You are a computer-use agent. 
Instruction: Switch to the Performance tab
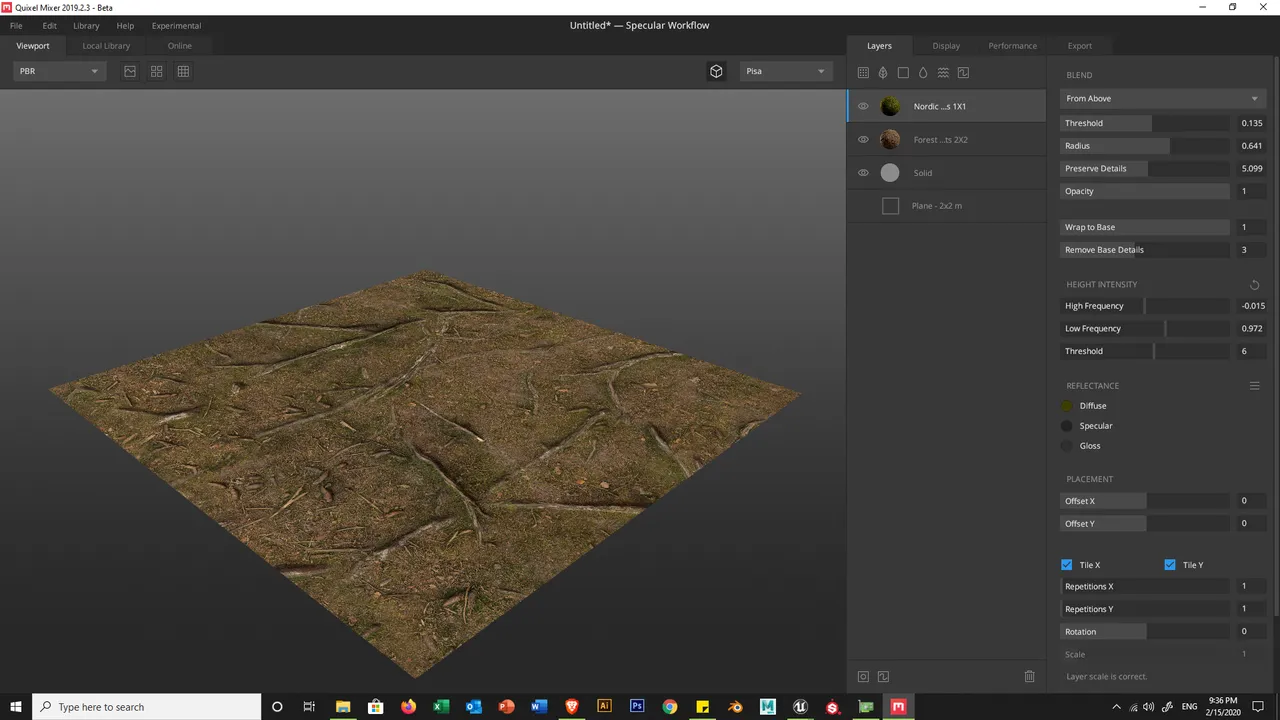point(1013,46)
